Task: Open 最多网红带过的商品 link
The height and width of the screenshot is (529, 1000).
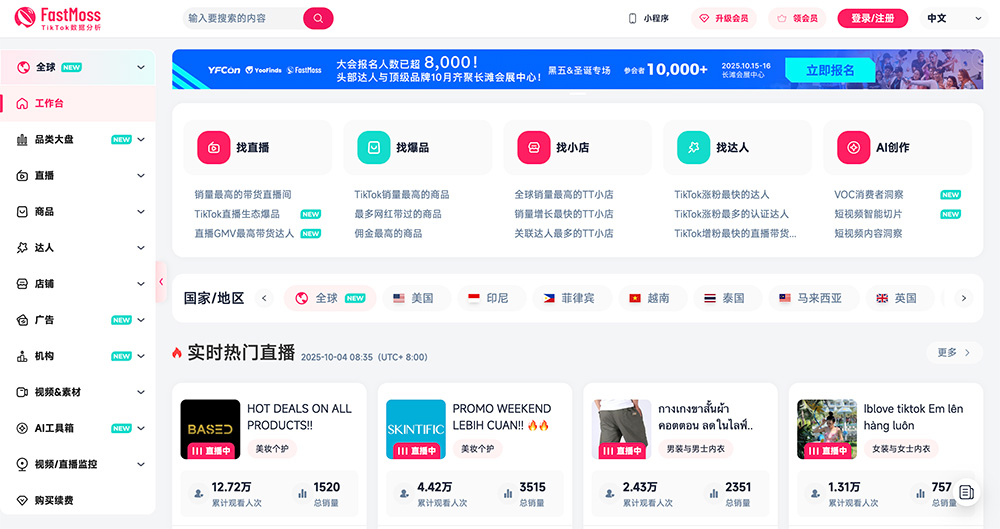Action: tap(398, 214)
